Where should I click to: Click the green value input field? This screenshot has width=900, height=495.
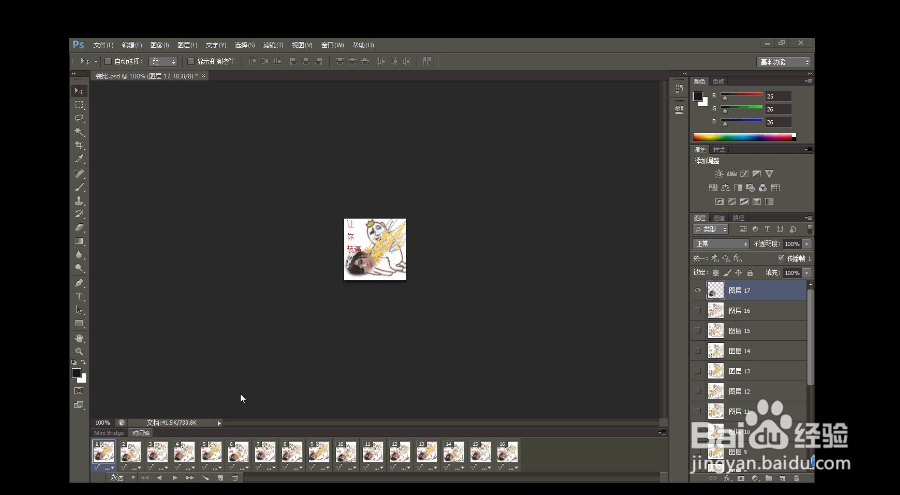pyautogui.click(x=778, y=109)
